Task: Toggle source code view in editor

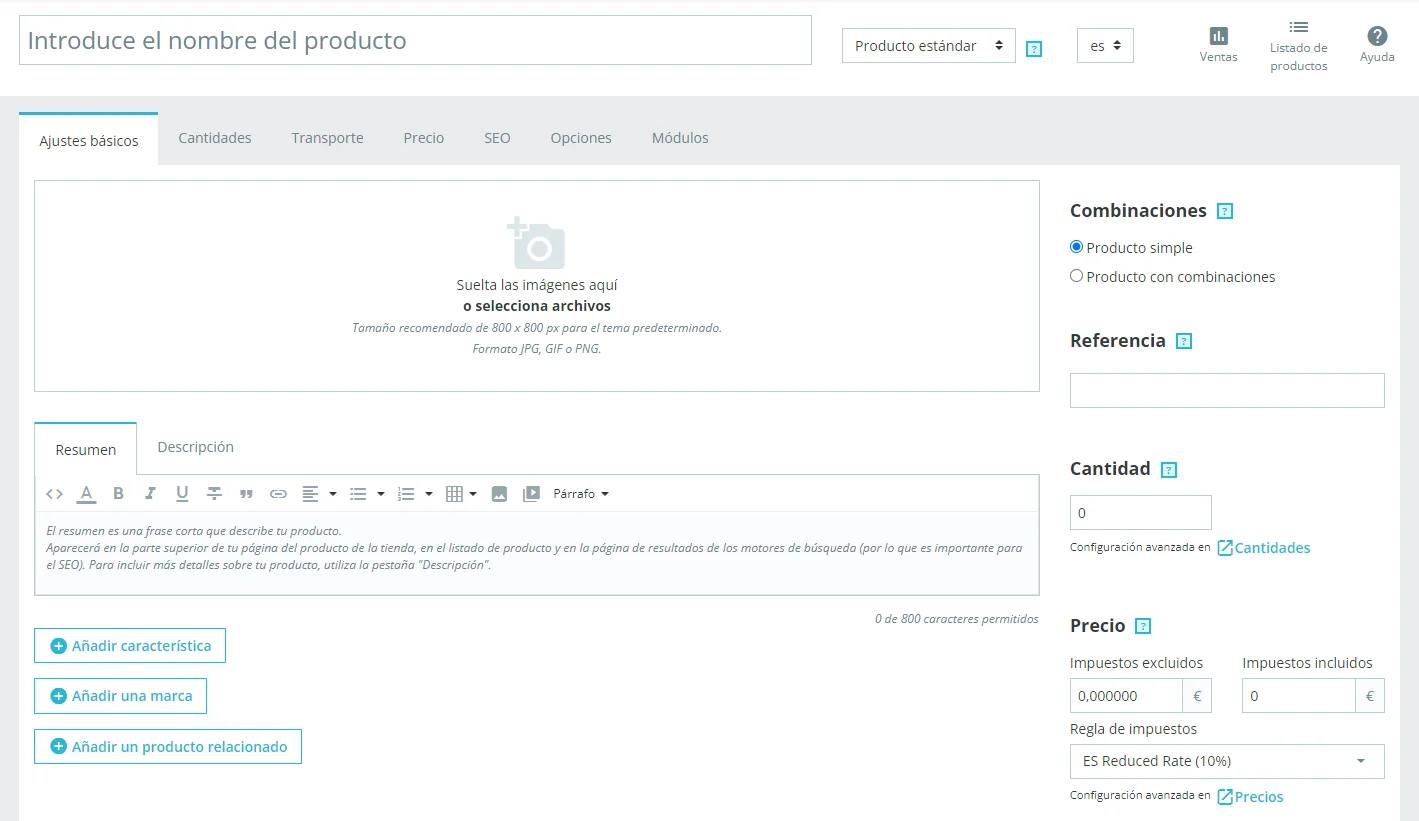Action: pyautogui.click(x=55, y=494)
